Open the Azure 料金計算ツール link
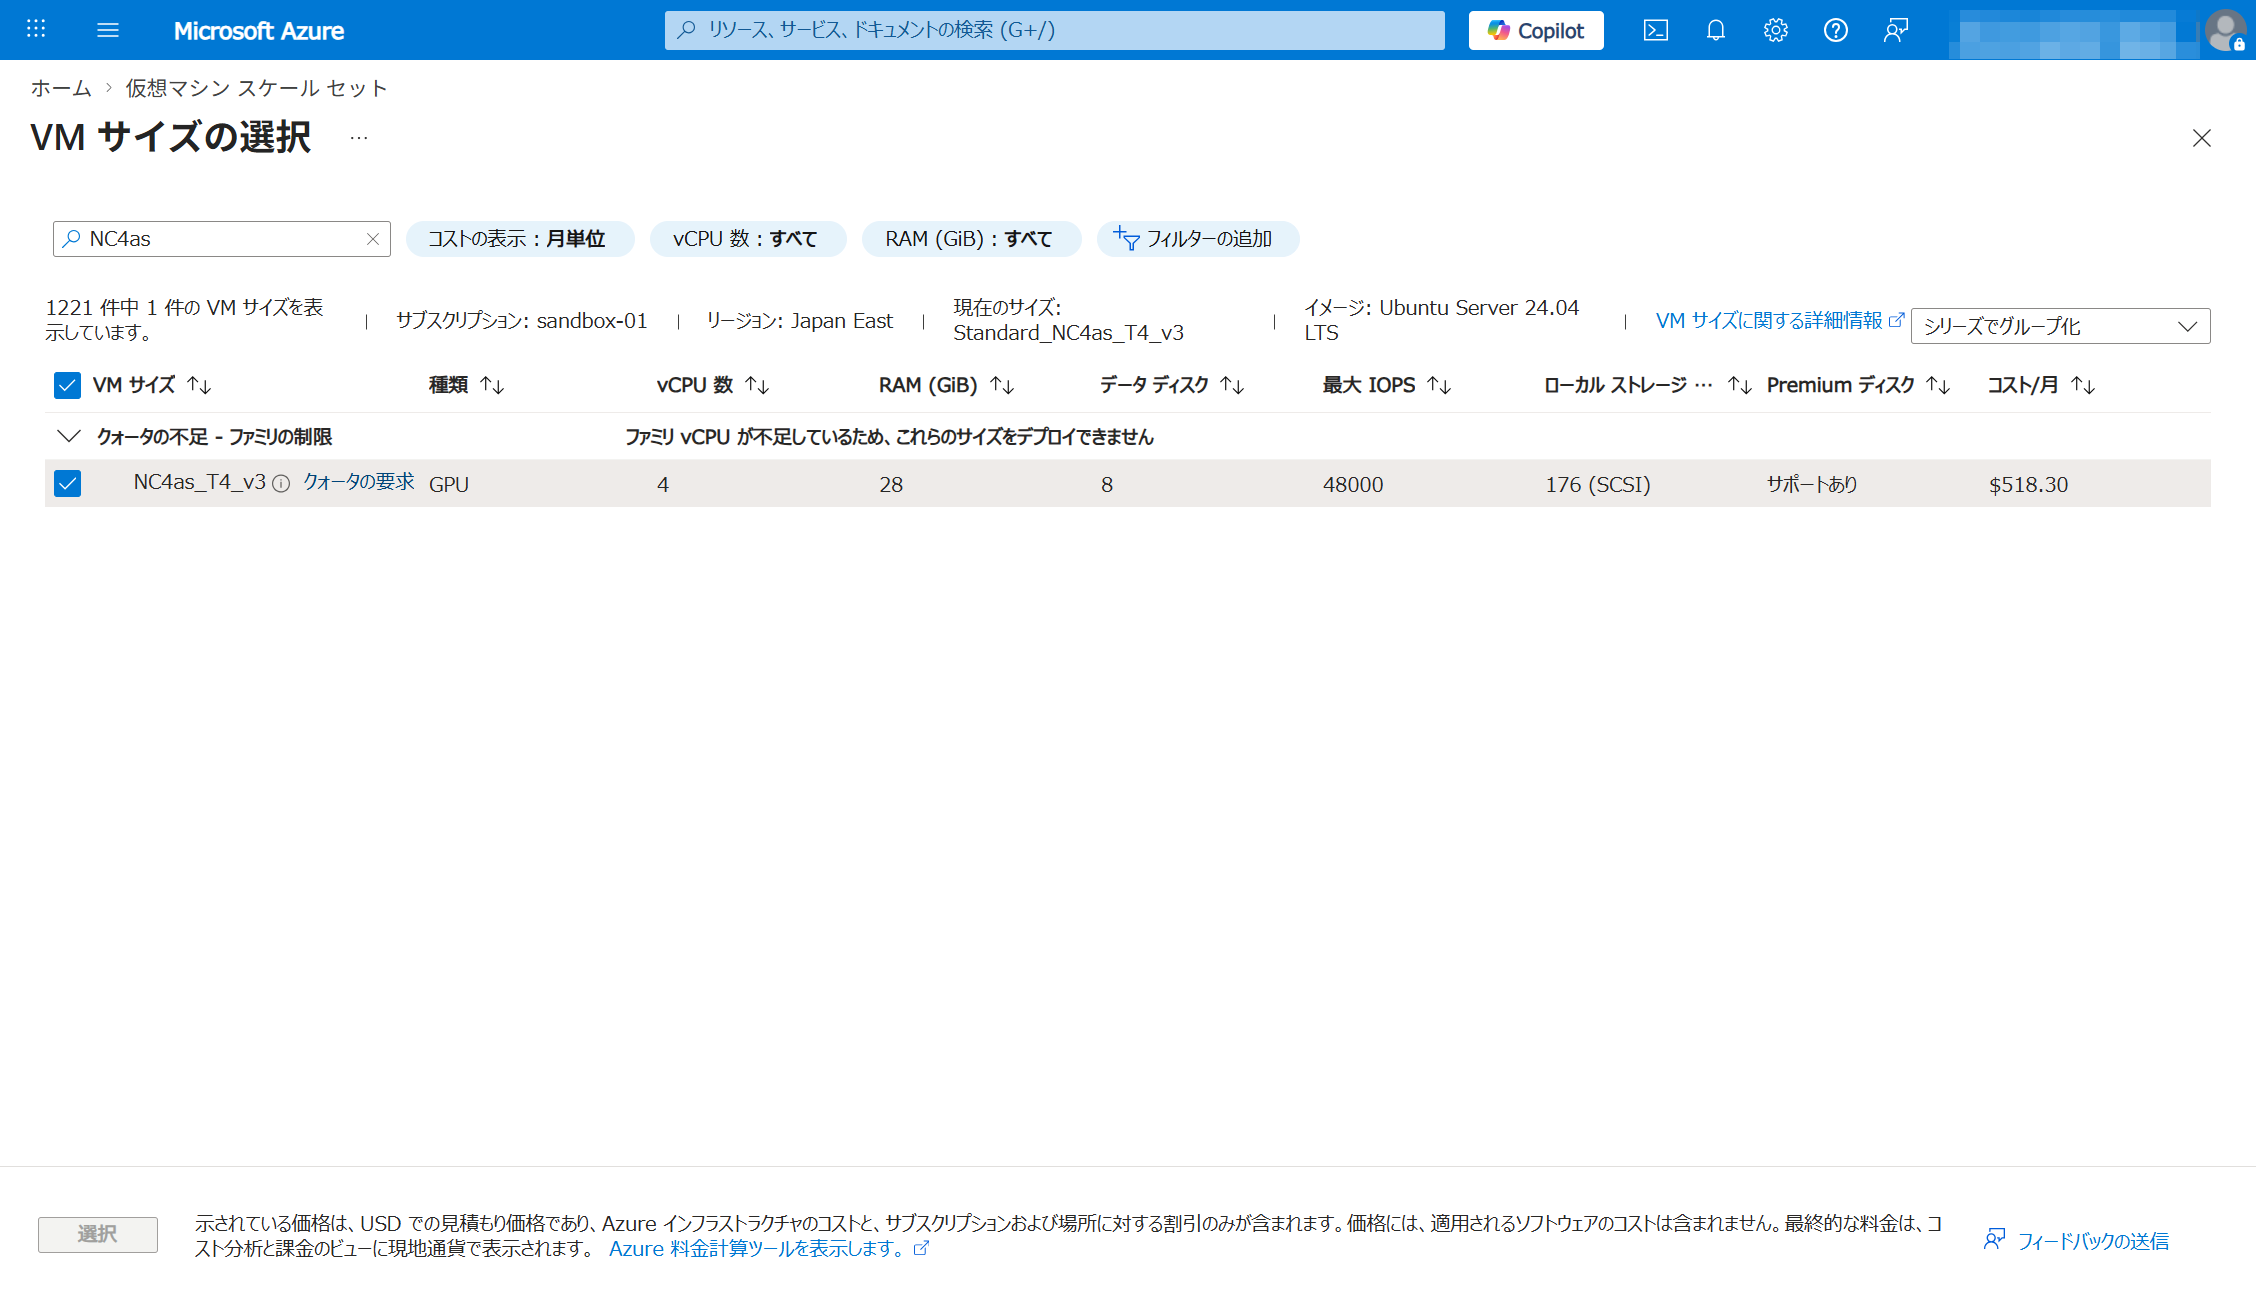The width and height of the screenshot is (2256, 1302). pyautogui.click(x=758, y=1248)
